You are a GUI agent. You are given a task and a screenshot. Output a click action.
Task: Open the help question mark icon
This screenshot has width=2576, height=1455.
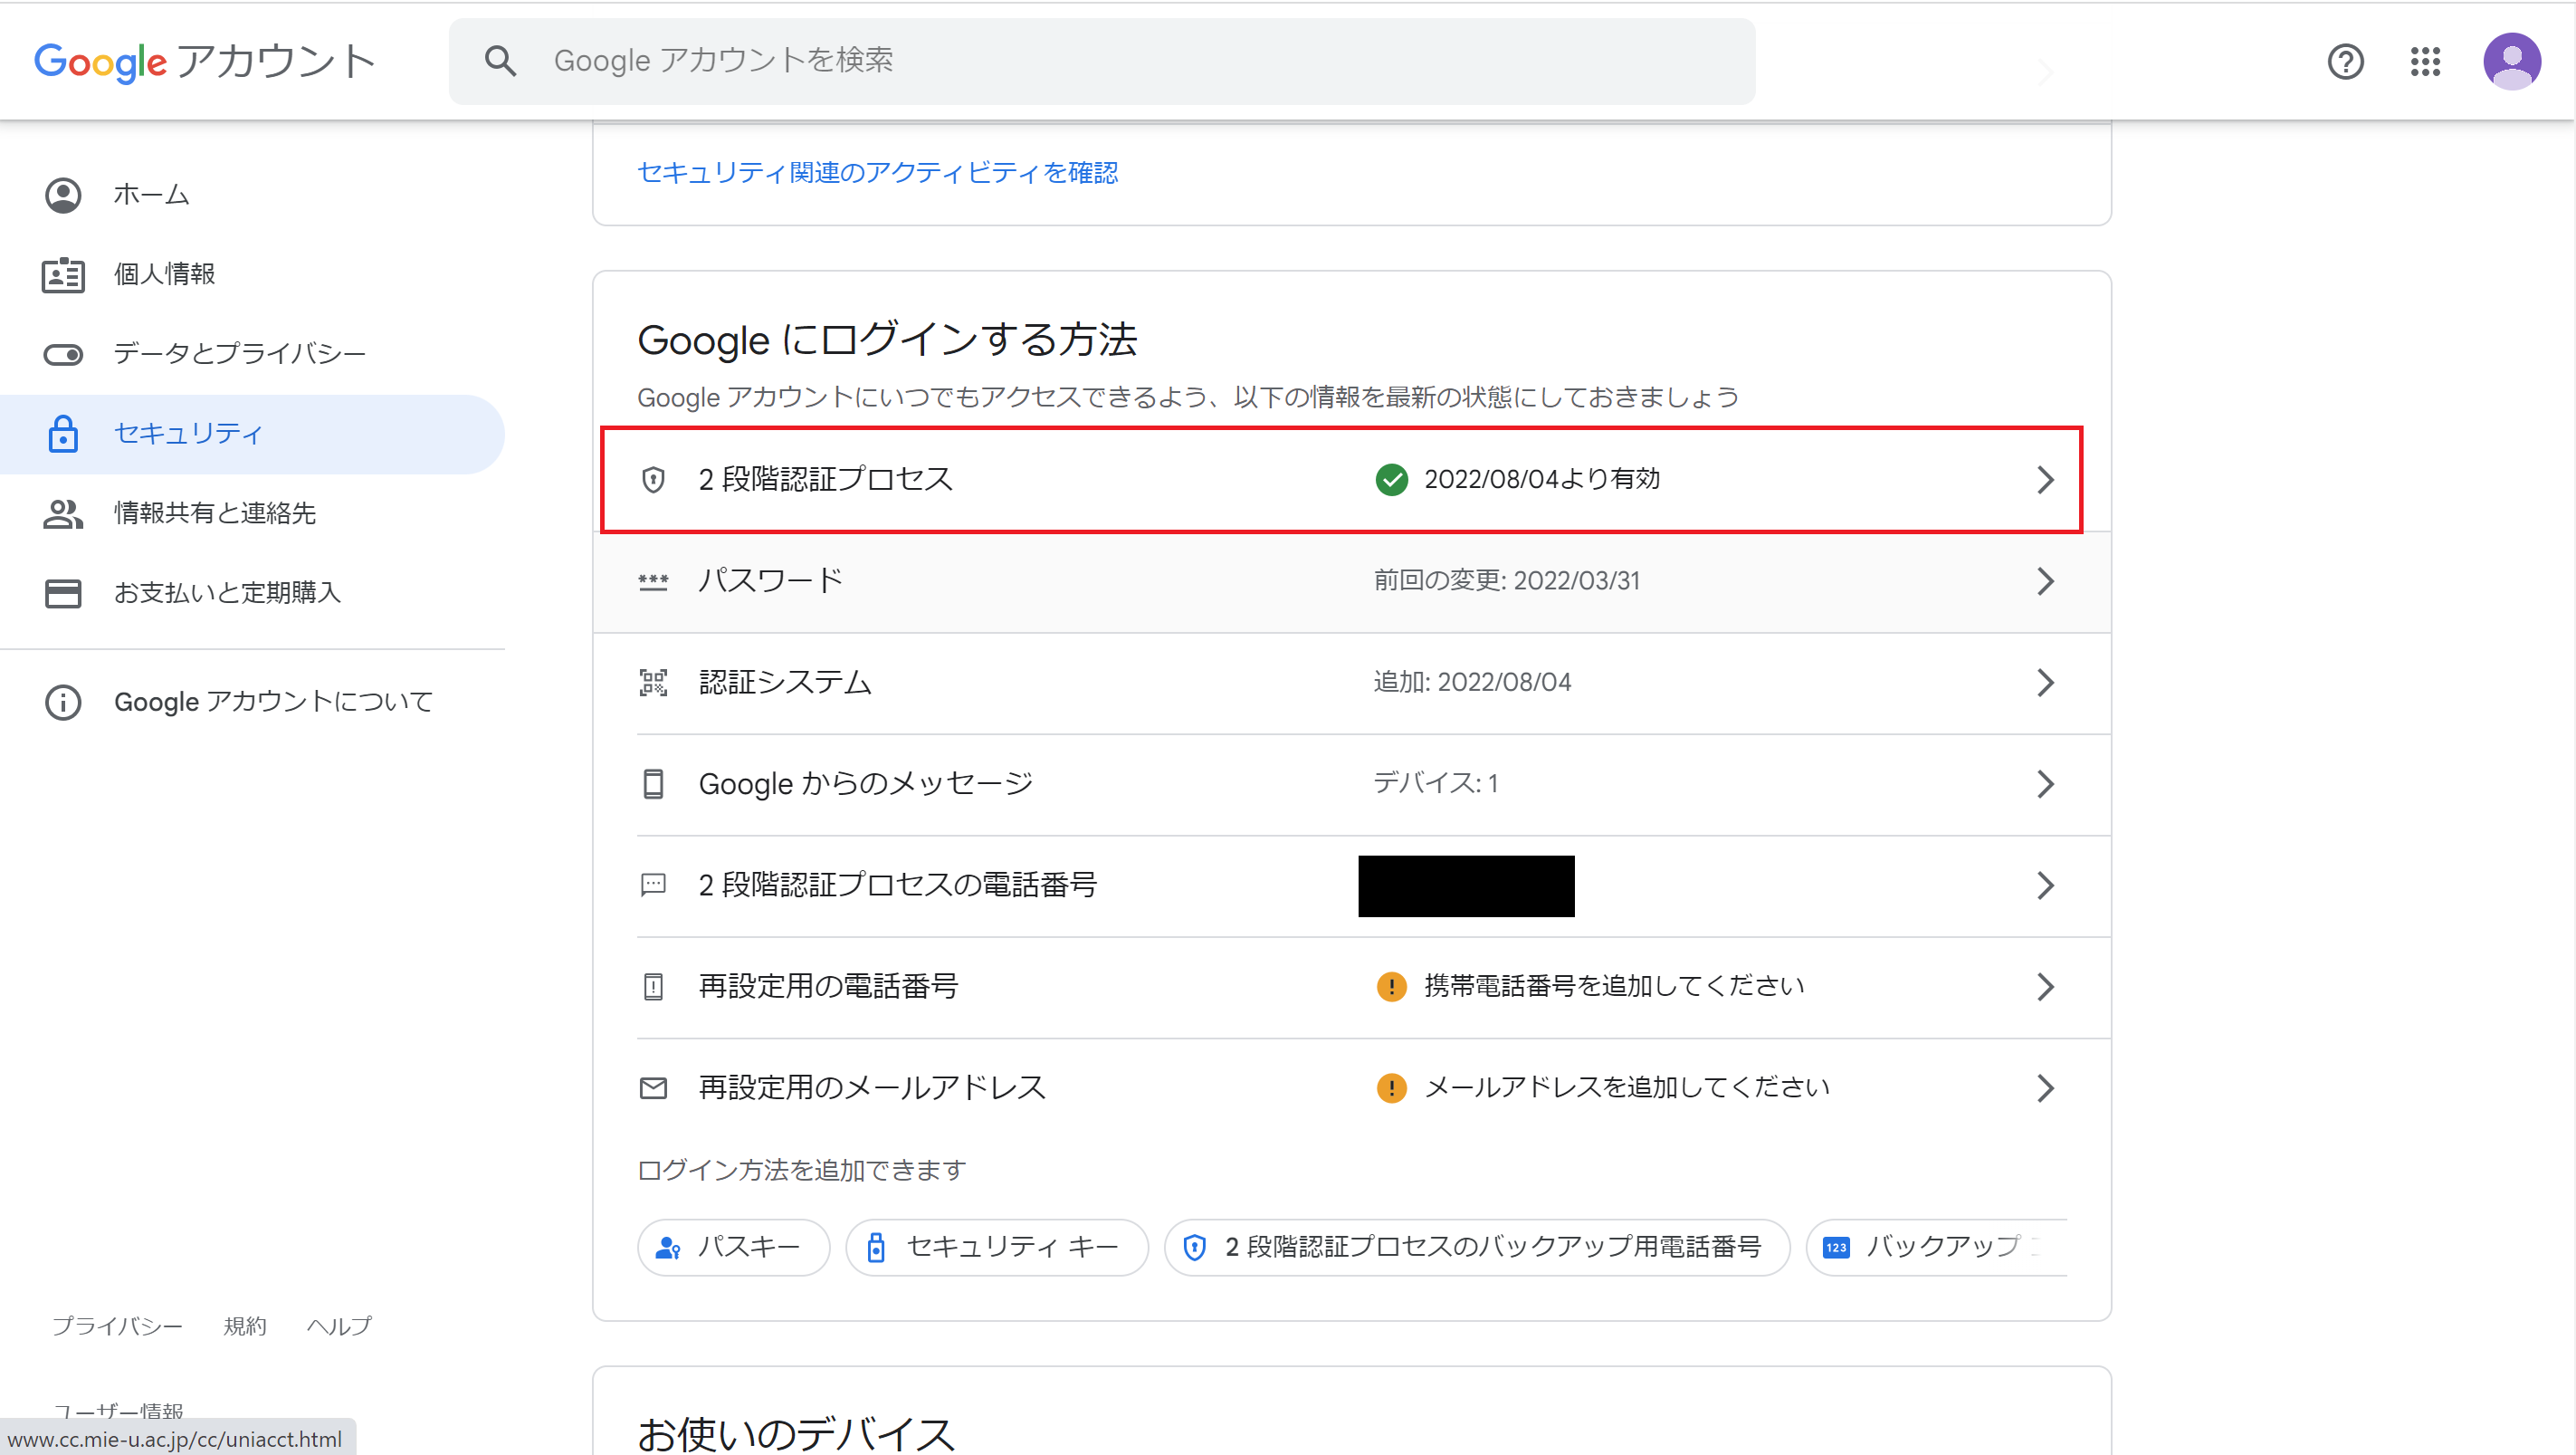(x=2345, y=62)
